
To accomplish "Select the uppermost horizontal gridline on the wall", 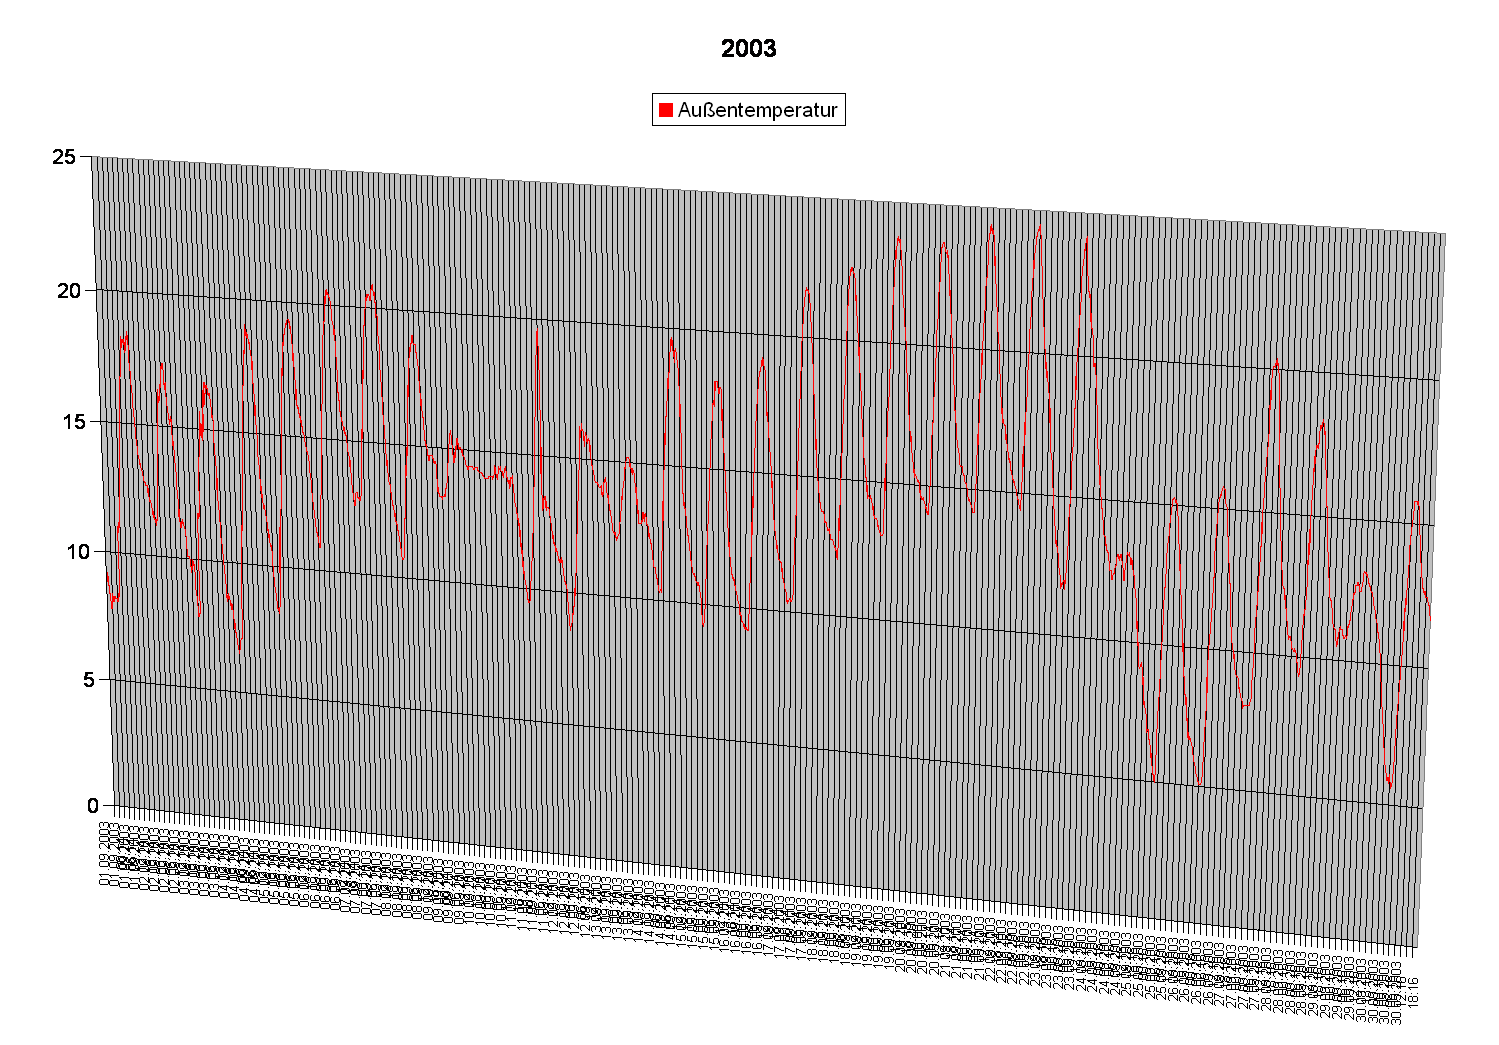I will tap(760, 335).
